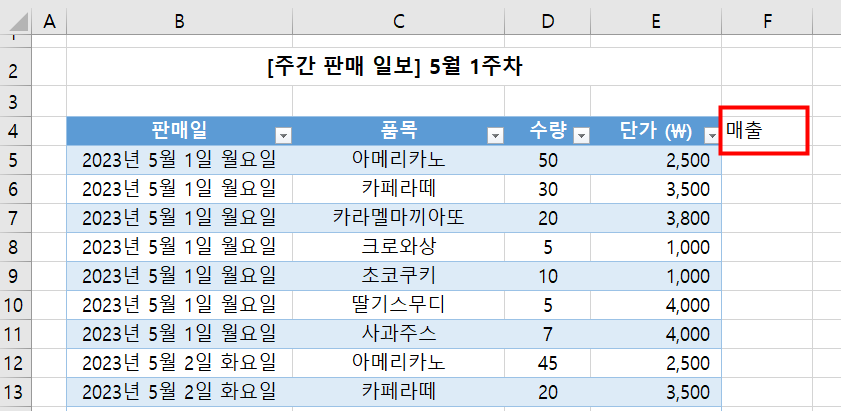Viewport: 841px width, 411px height.
Task: Select quantity 30 in row 6
Action: click(548, 189)
